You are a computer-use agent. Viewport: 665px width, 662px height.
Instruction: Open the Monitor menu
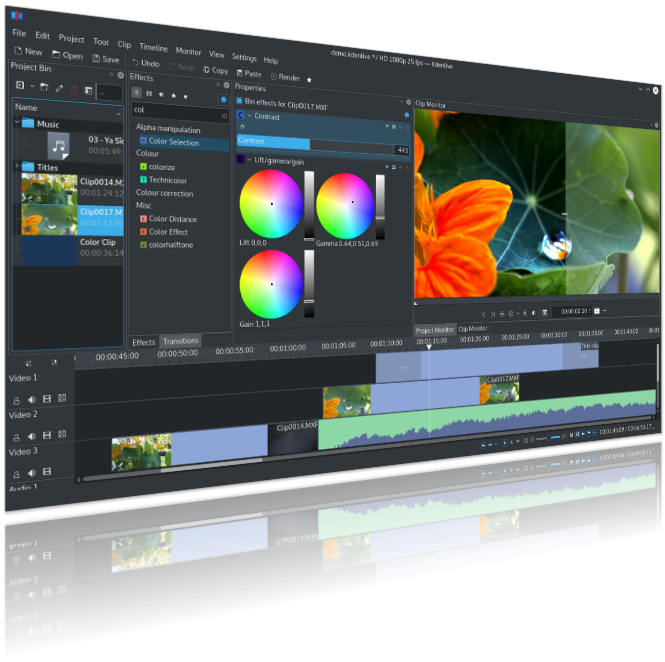(x=188, y=51)
